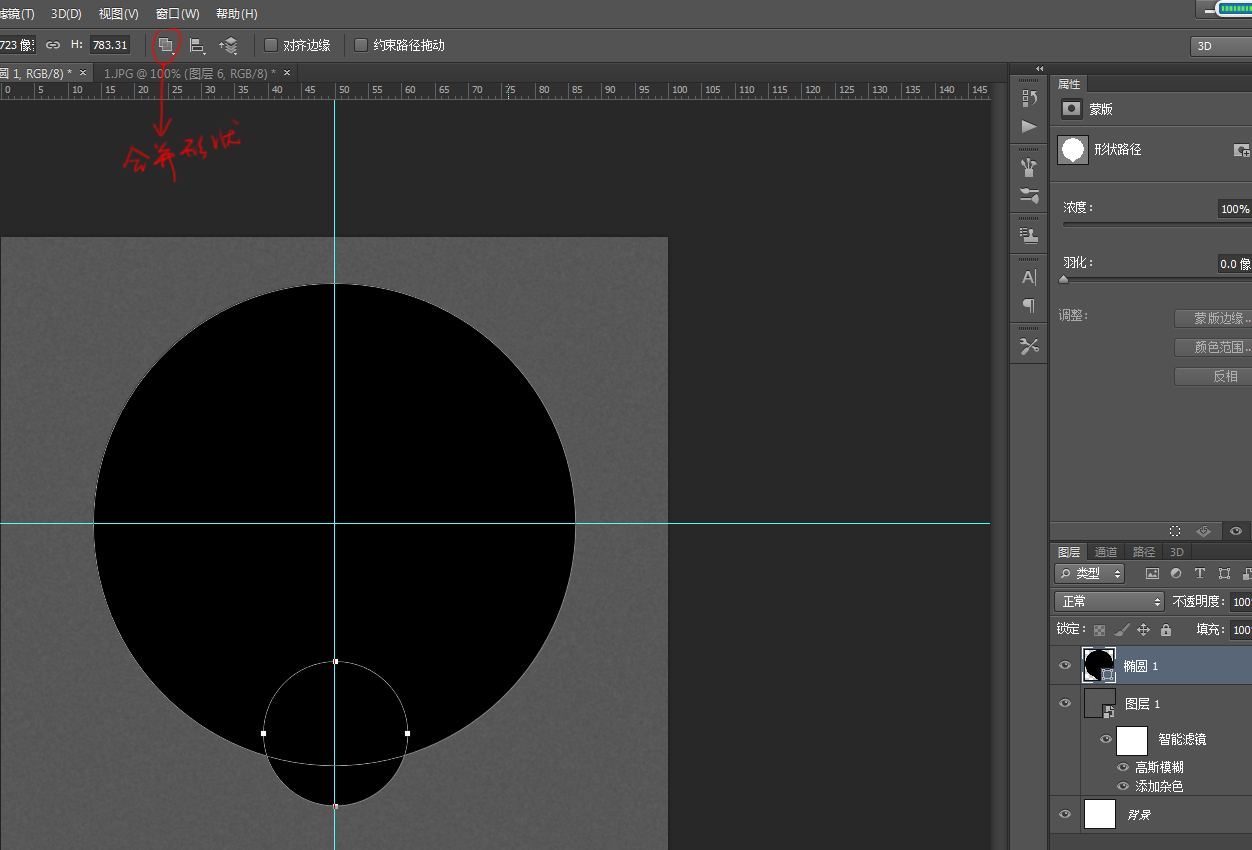Open the 3D workspace switcher dropdown
1252x850 pixels.
1221,46
